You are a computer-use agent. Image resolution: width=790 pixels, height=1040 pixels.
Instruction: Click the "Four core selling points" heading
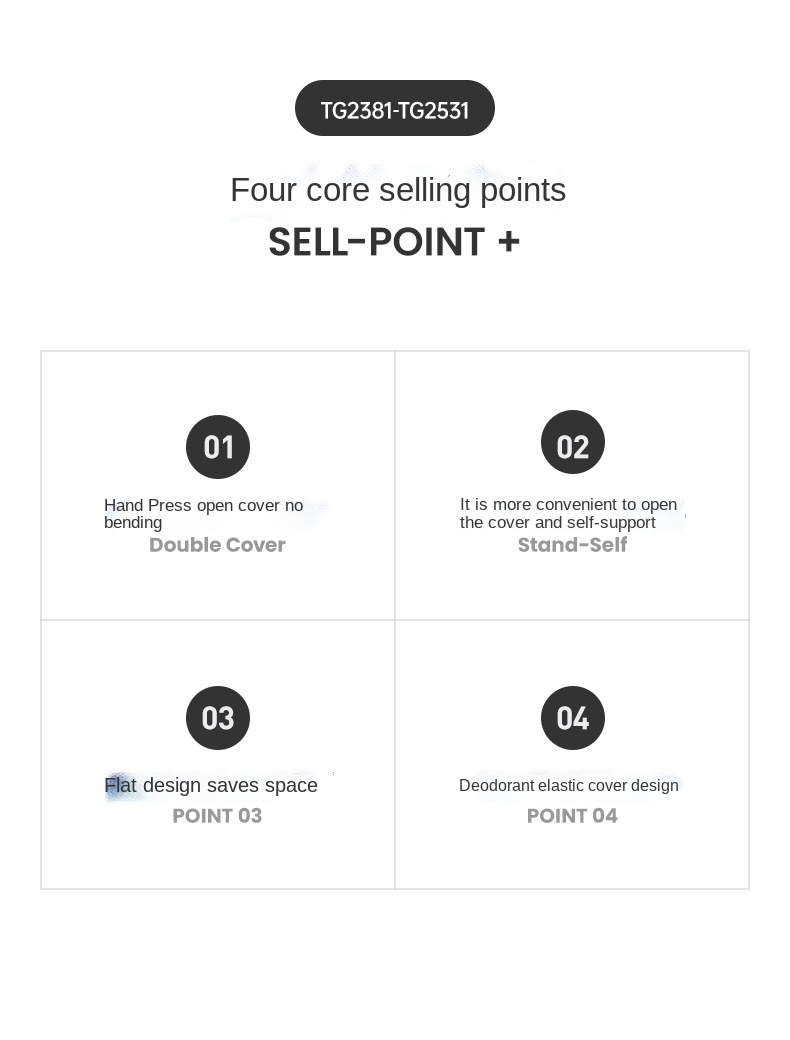click(x=398, y=190)
